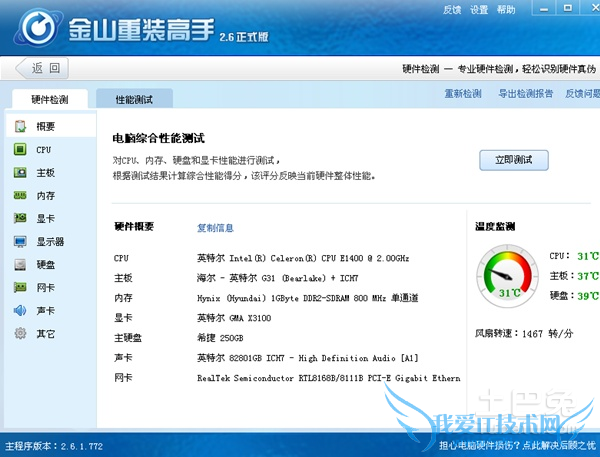The width and height of the screenshot is (600, 457).
Task: Switch to the 性能测试 tab
Action: pyautogui.click(x=134, y=100)
